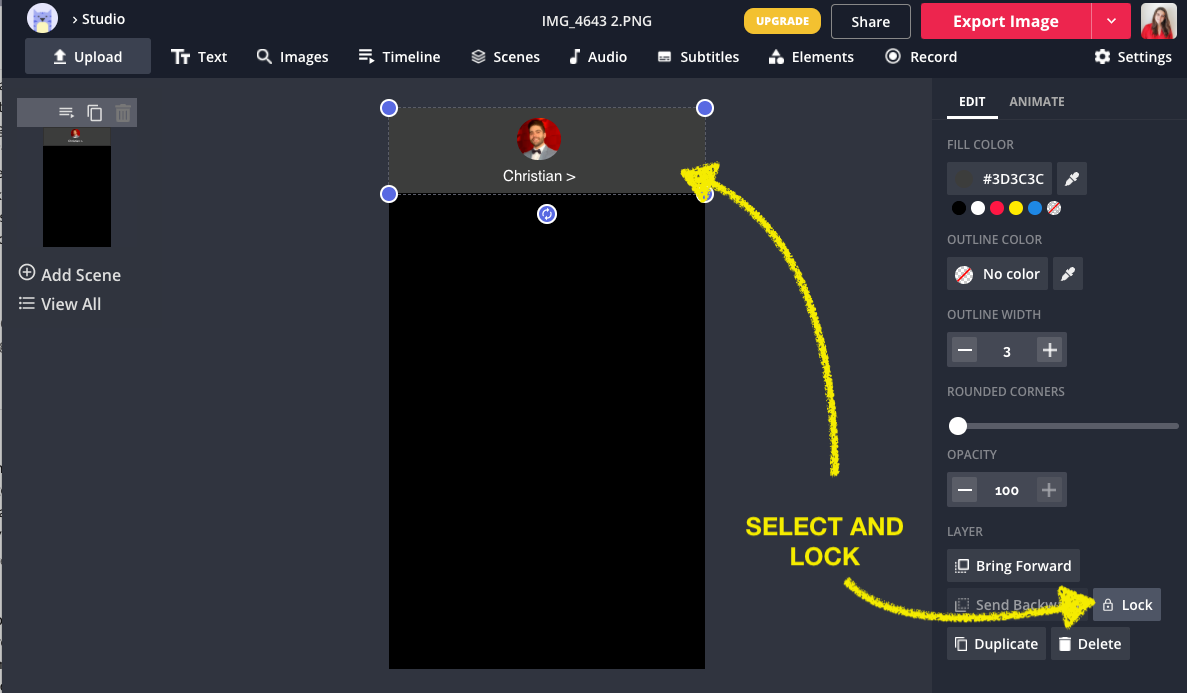Click the rotate handle below selected shape
This screenshot has height=693, width=1187.
pos(546,213)
